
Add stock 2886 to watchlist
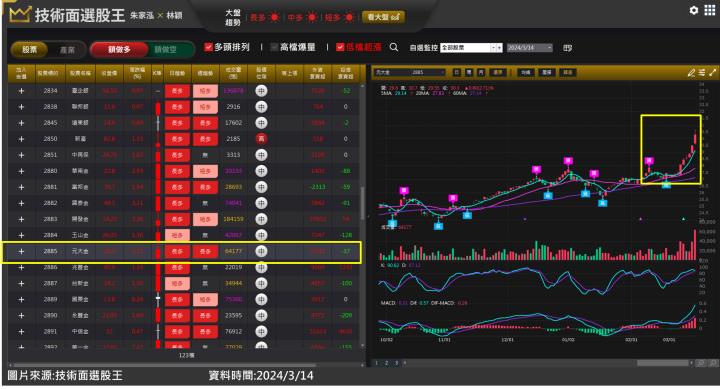[x=21, y=267]
